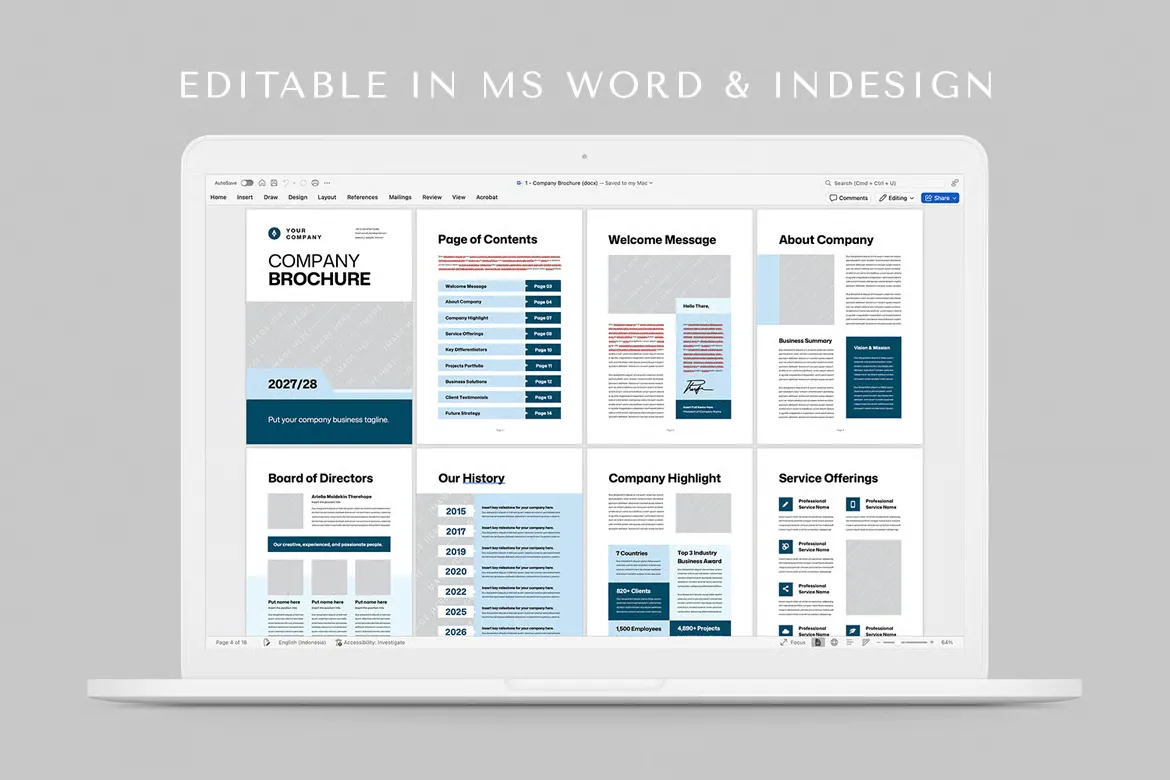
Task: Click the spelling proofing icon in status bar
Action: pos(266,642)
